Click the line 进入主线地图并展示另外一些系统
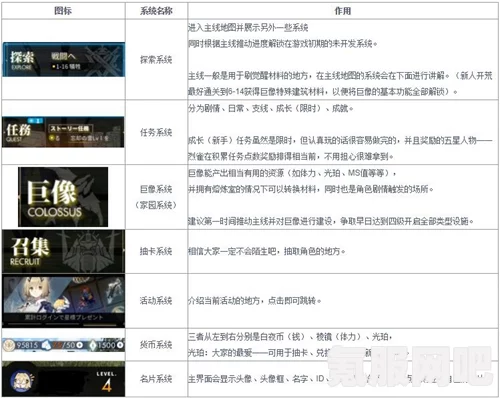The image size is (500, 398). [248, 27]
